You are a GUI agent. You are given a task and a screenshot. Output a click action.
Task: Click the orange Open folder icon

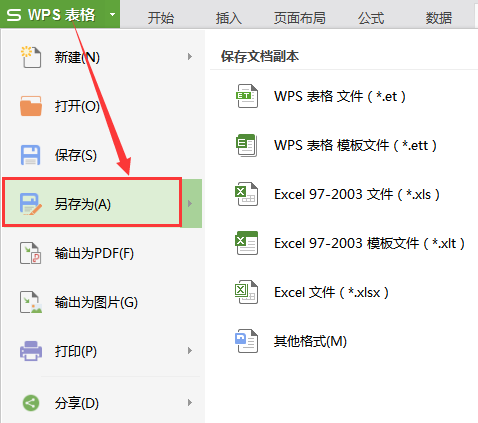[x=31, y=106]
